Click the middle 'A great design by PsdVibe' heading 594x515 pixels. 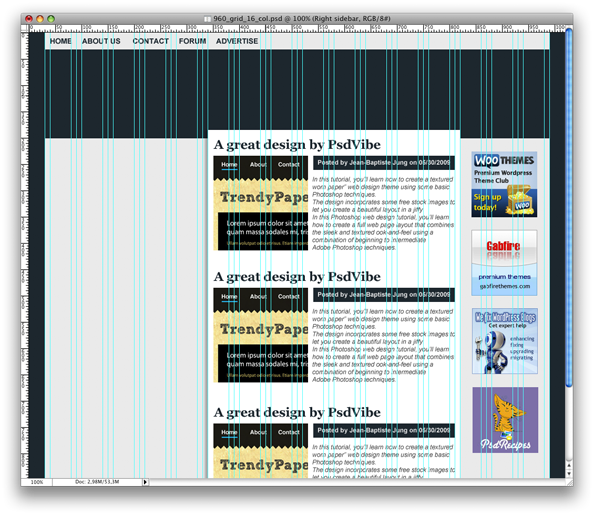coord(297,277)
